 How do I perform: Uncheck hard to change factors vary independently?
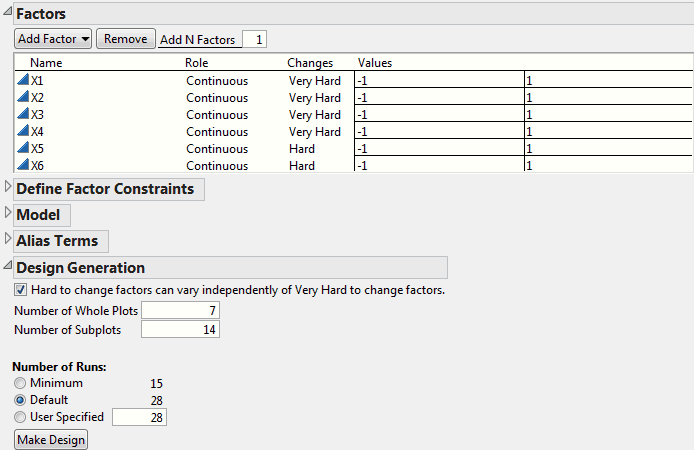tap(21, 290)
